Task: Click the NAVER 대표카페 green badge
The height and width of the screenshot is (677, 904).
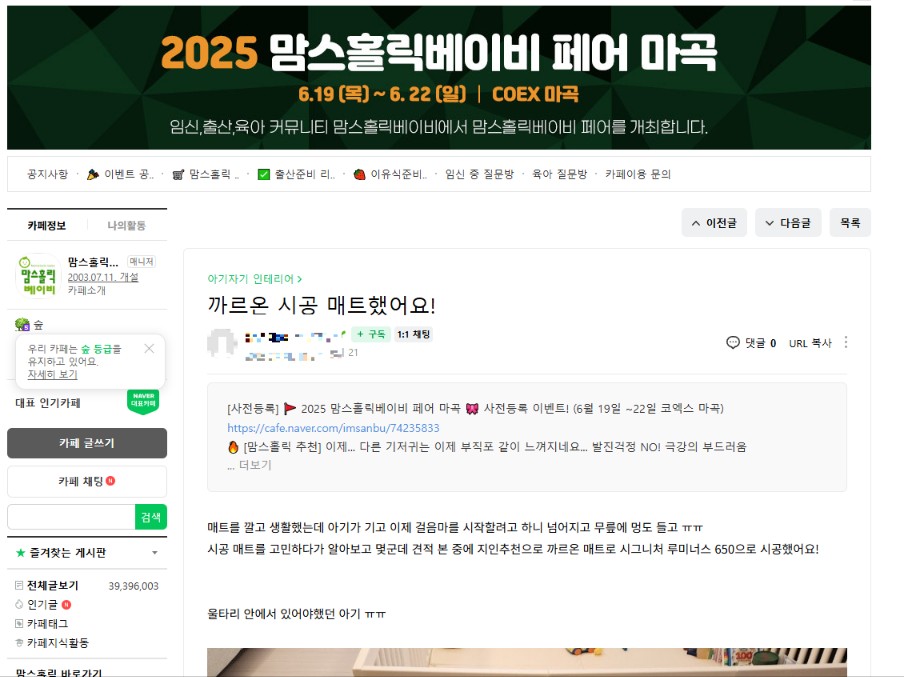Action: [x=143, y=401]
